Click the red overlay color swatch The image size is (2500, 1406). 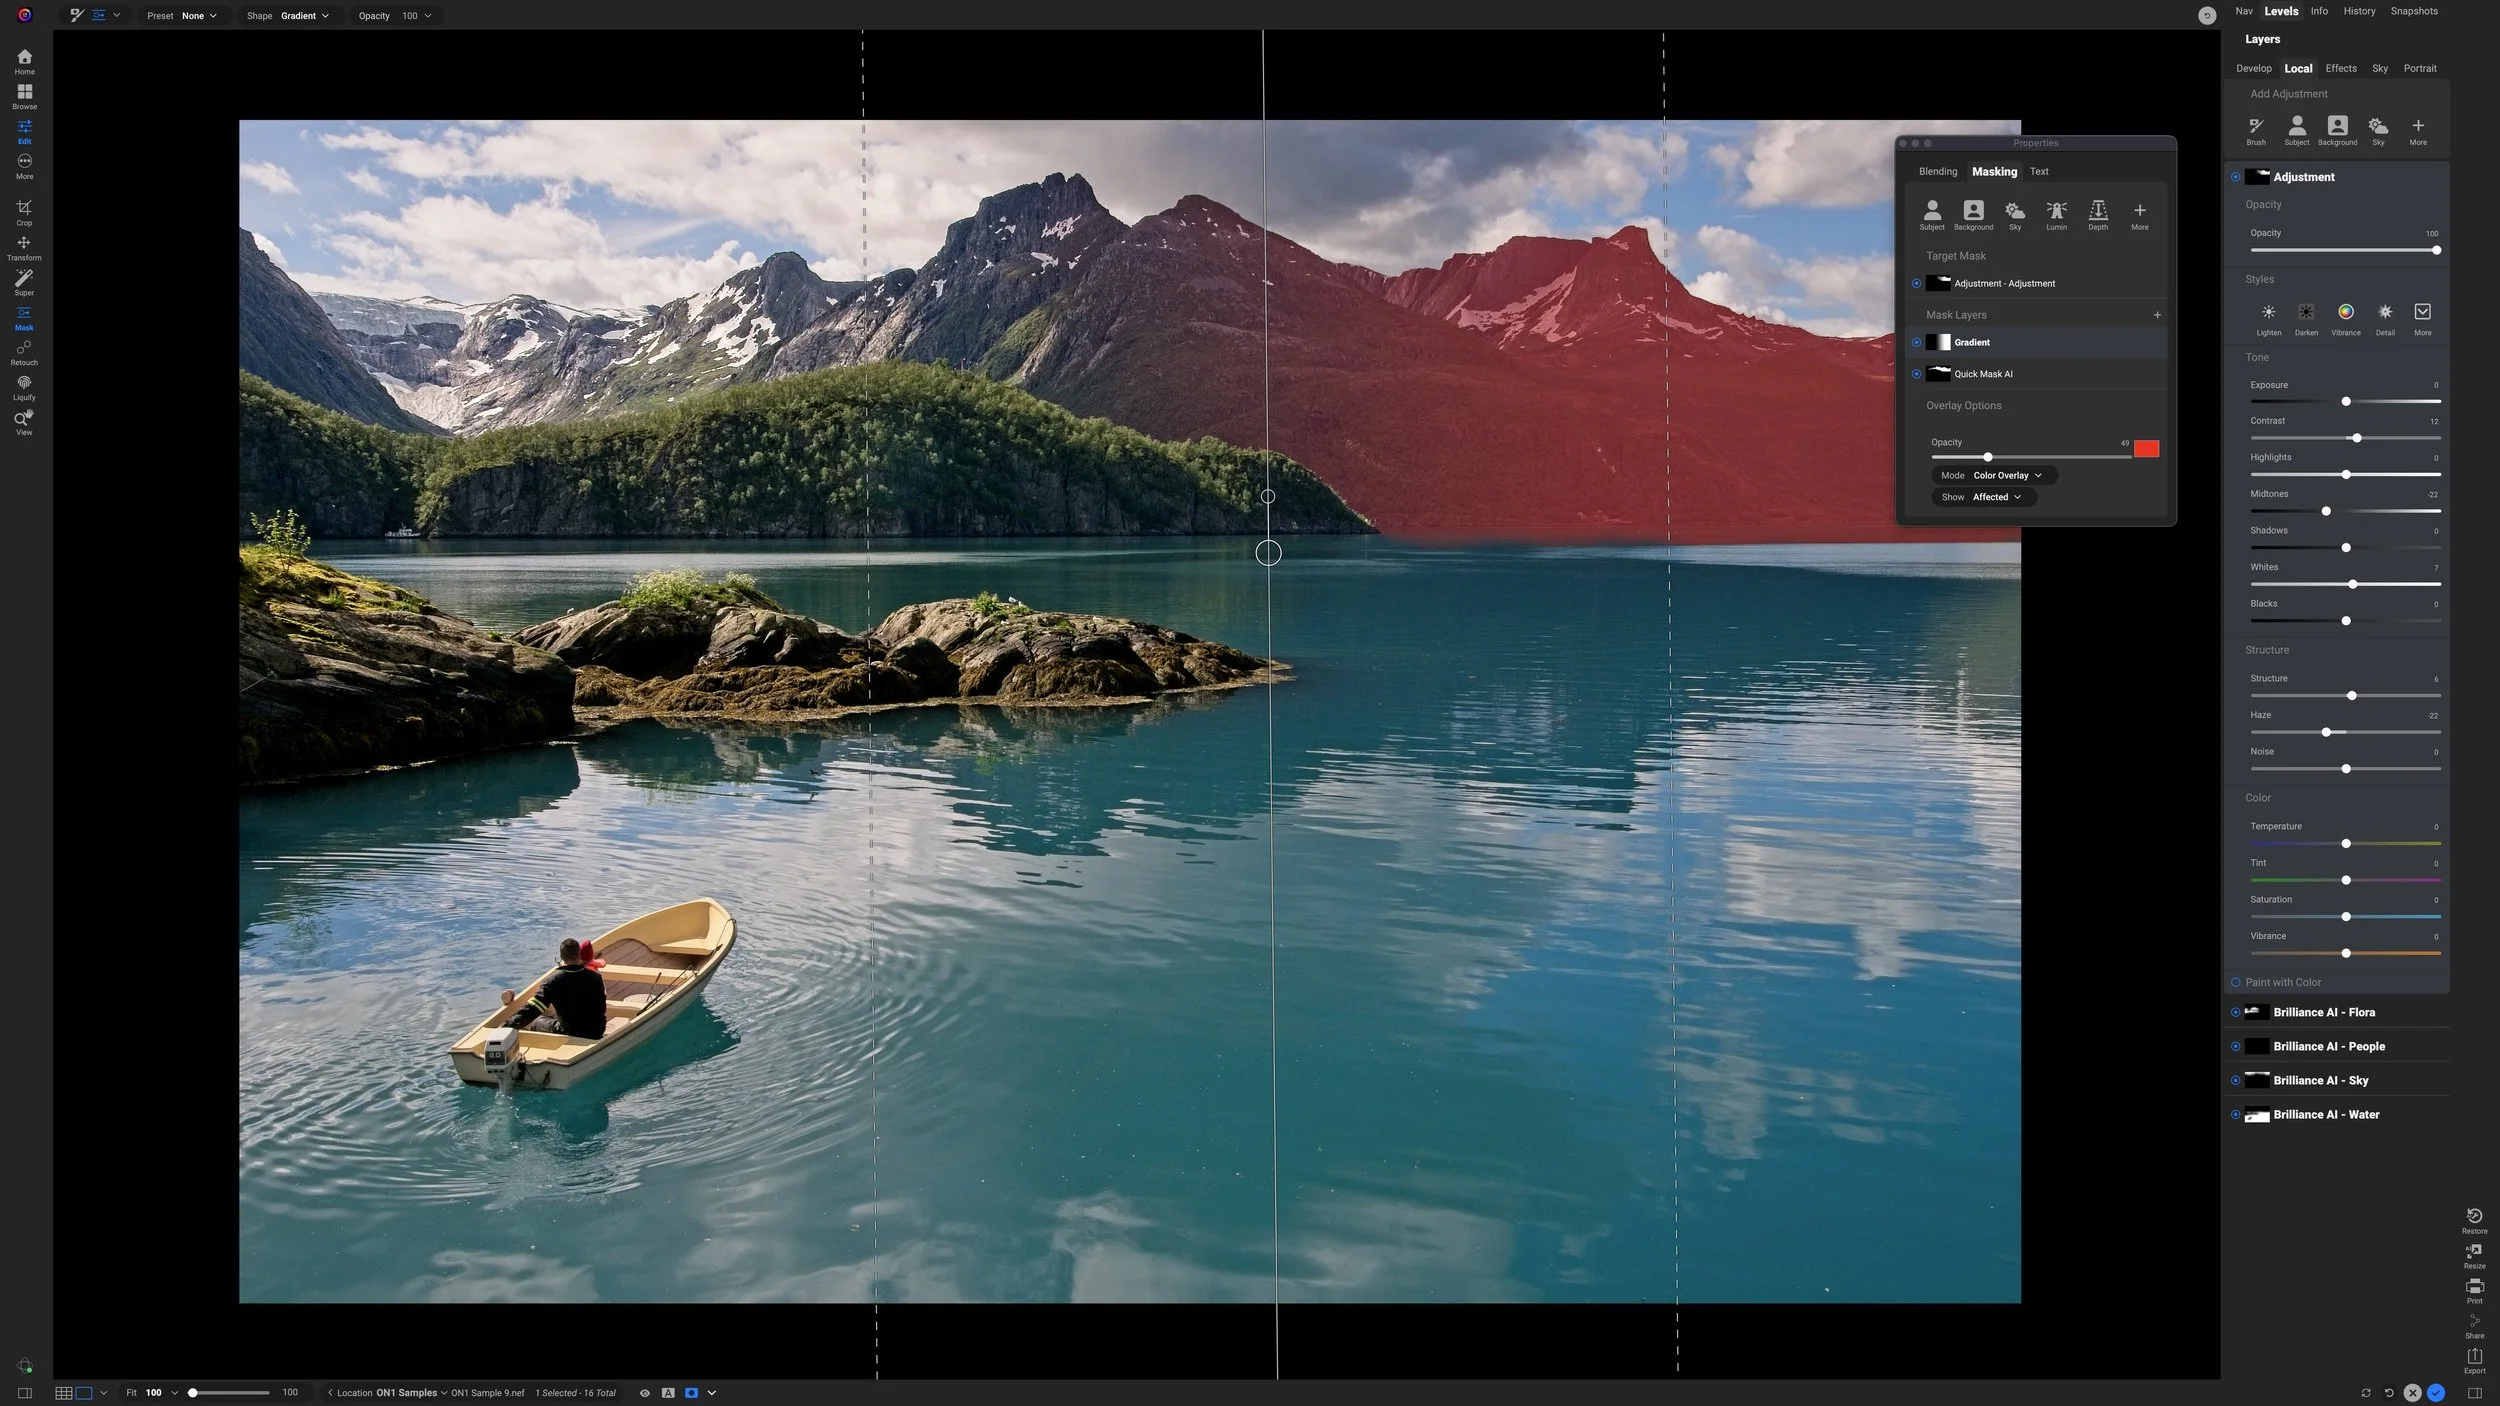point(2146,449)
